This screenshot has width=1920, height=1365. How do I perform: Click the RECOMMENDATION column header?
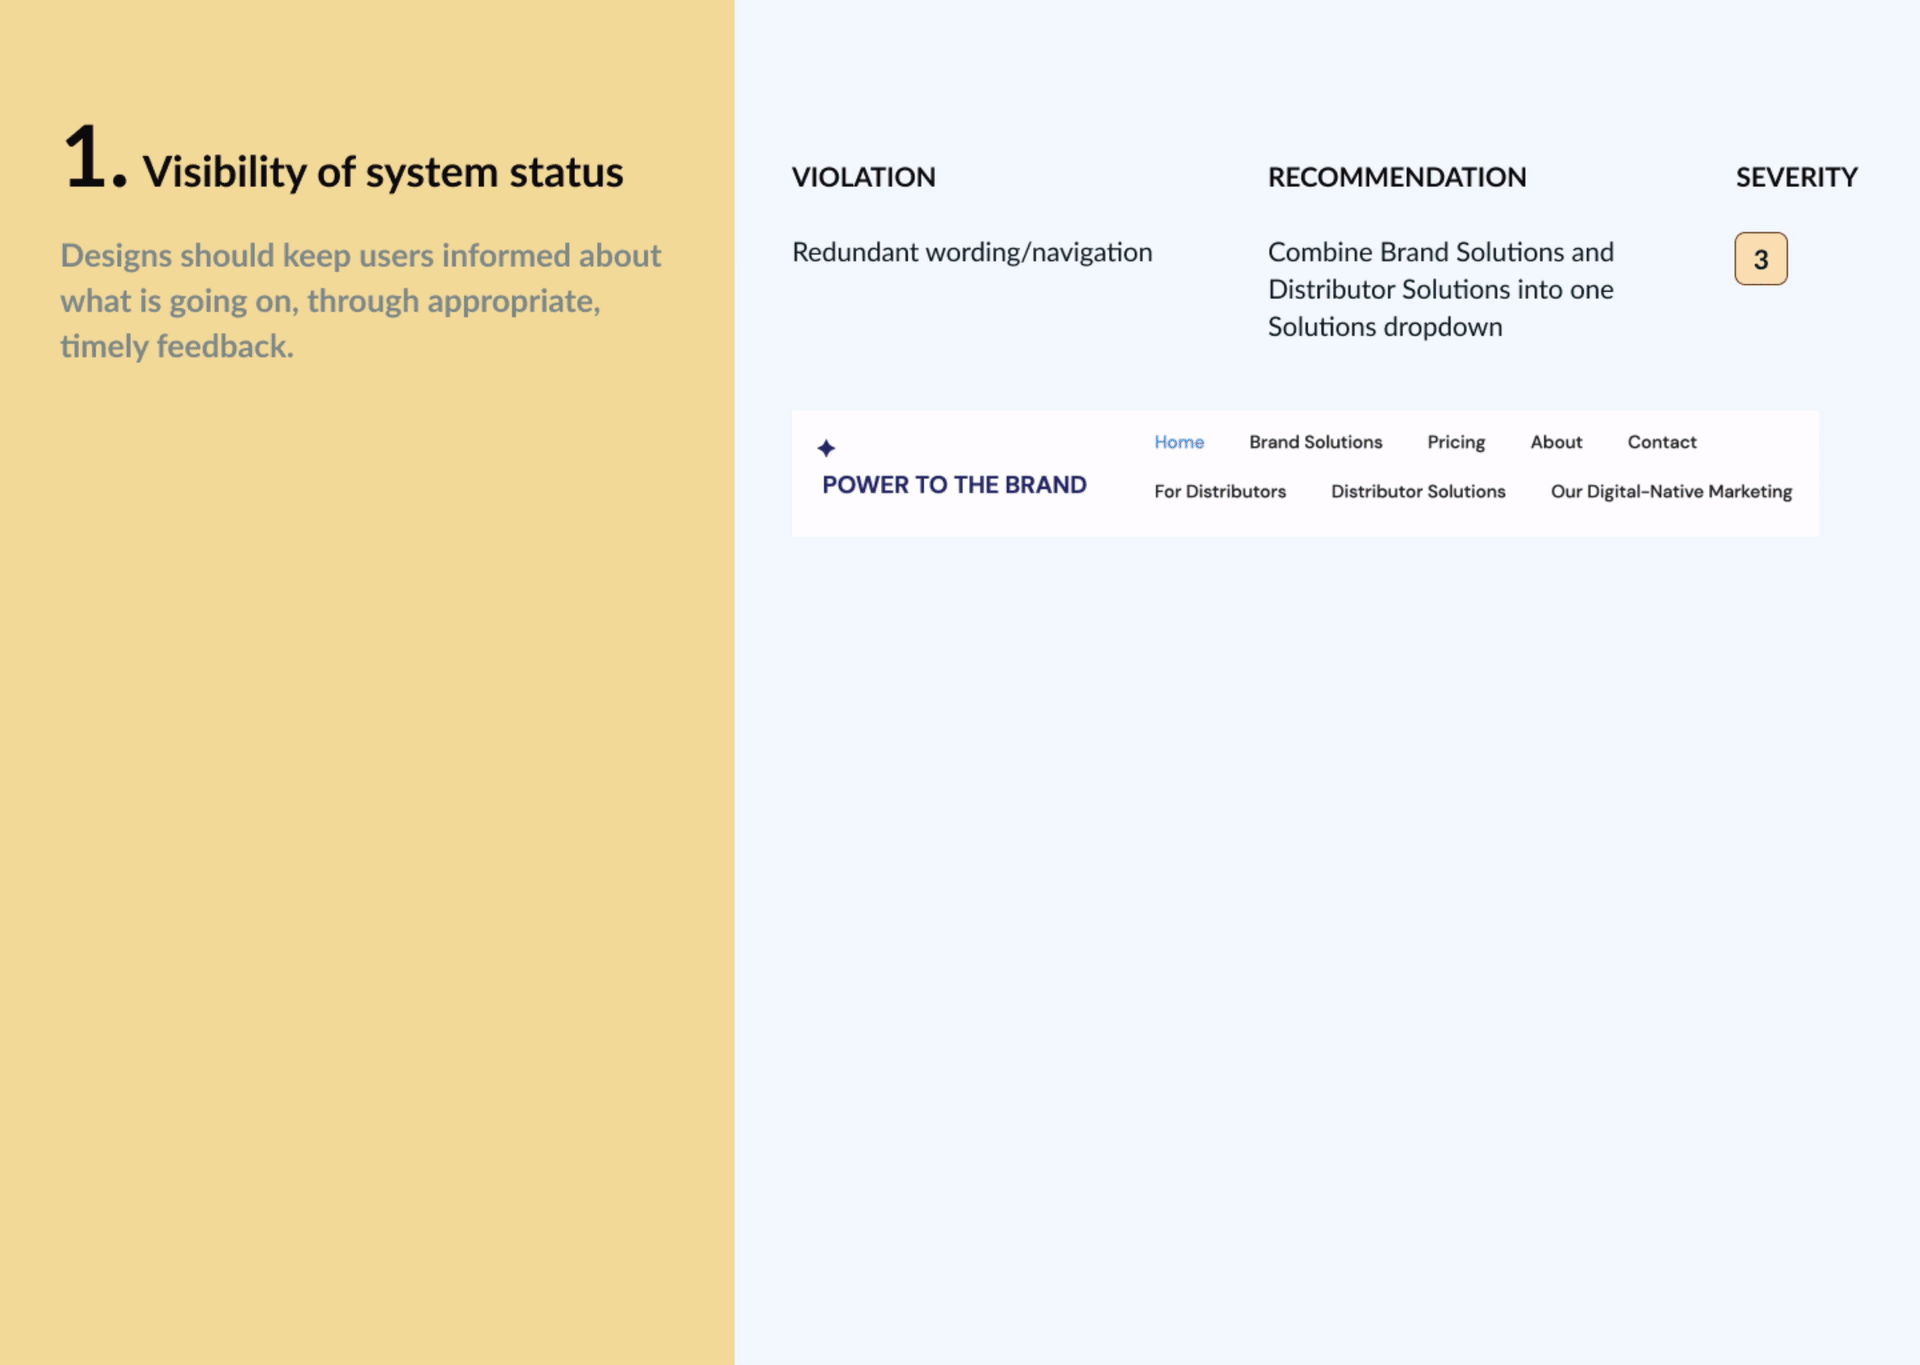click(x=1396, y=177)
